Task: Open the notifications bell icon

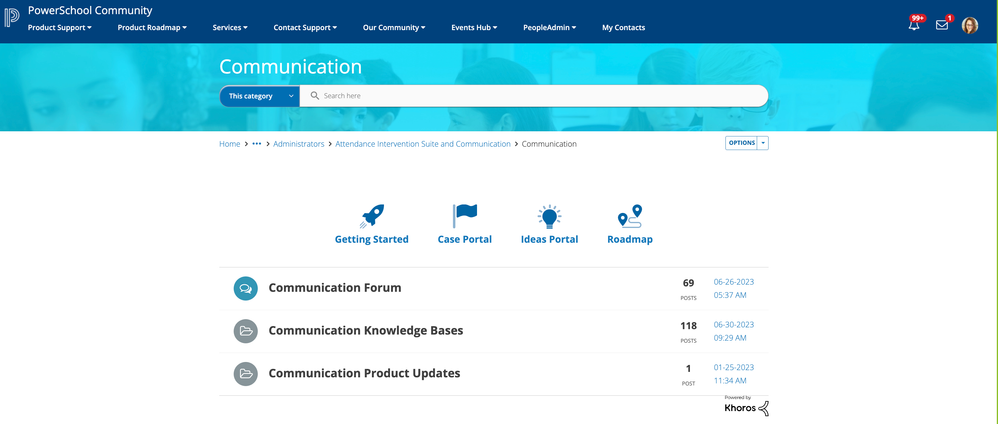Action: click(x=914, y=25)
